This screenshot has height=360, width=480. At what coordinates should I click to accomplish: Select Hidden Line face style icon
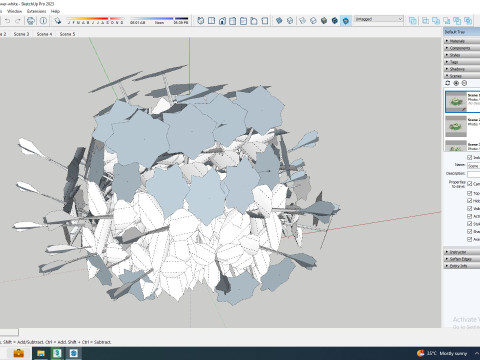(313, 21)
